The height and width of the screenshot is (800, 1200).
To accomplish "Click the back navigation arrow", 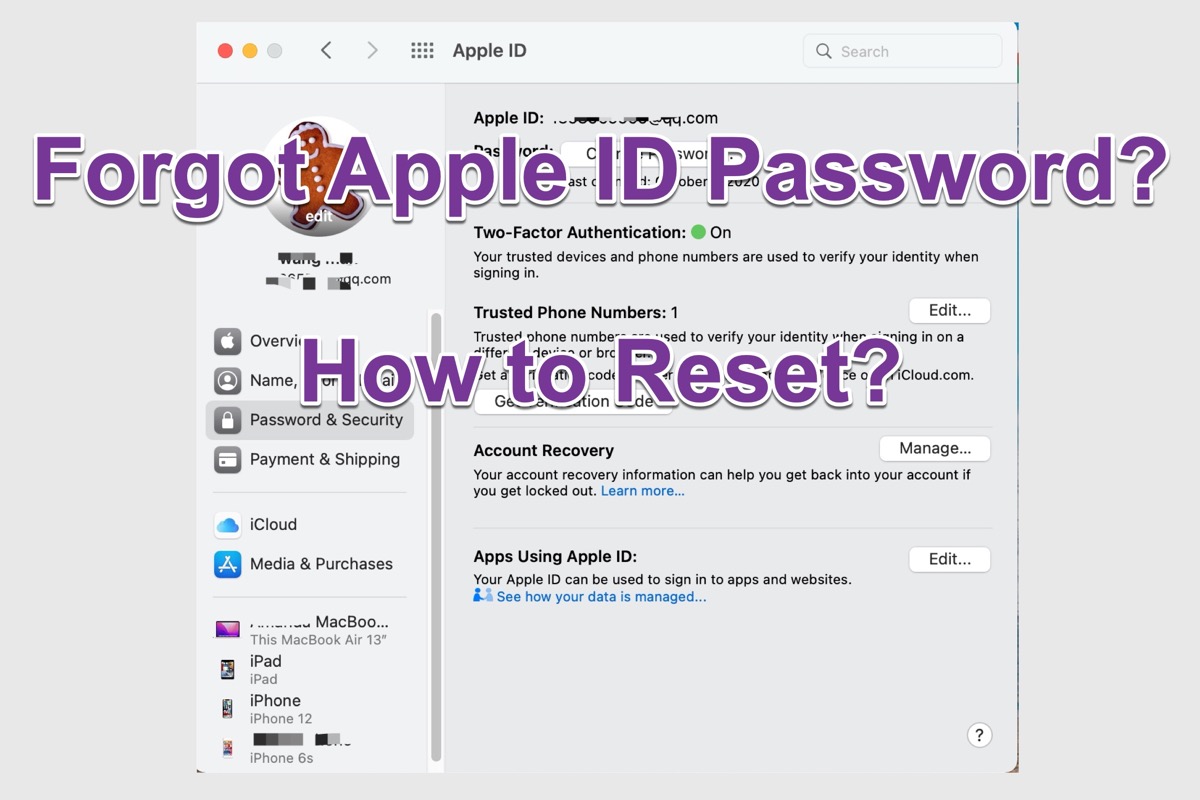I will (x=326, y=51).
